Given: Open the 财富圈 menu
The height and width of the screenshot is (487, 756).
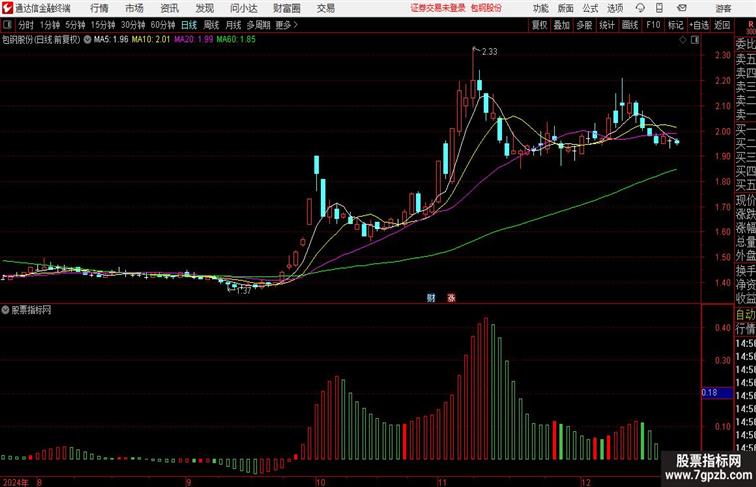Looking at the screenshot, I should click(x=287, y=8).
